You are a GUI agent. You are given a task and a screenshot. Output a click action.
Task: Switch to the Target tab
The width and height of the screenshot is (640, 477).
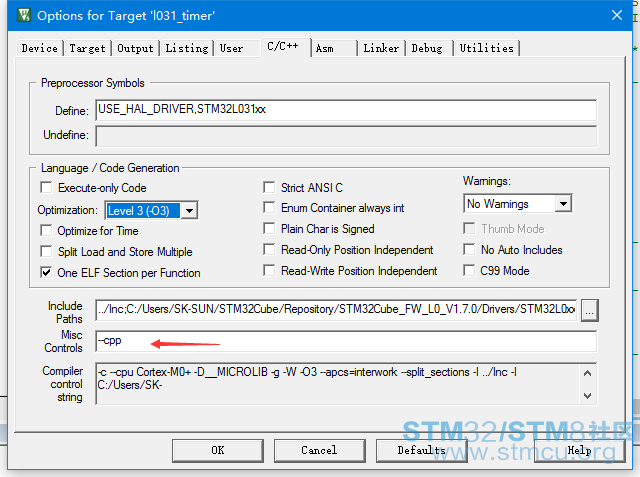click(87, 48)
